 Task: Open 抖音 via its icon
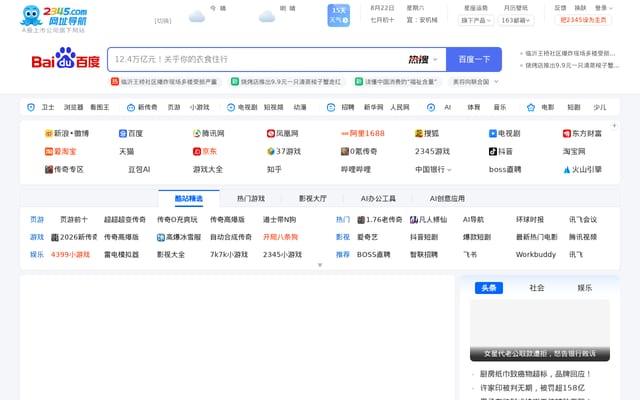[x=493, y=151]
